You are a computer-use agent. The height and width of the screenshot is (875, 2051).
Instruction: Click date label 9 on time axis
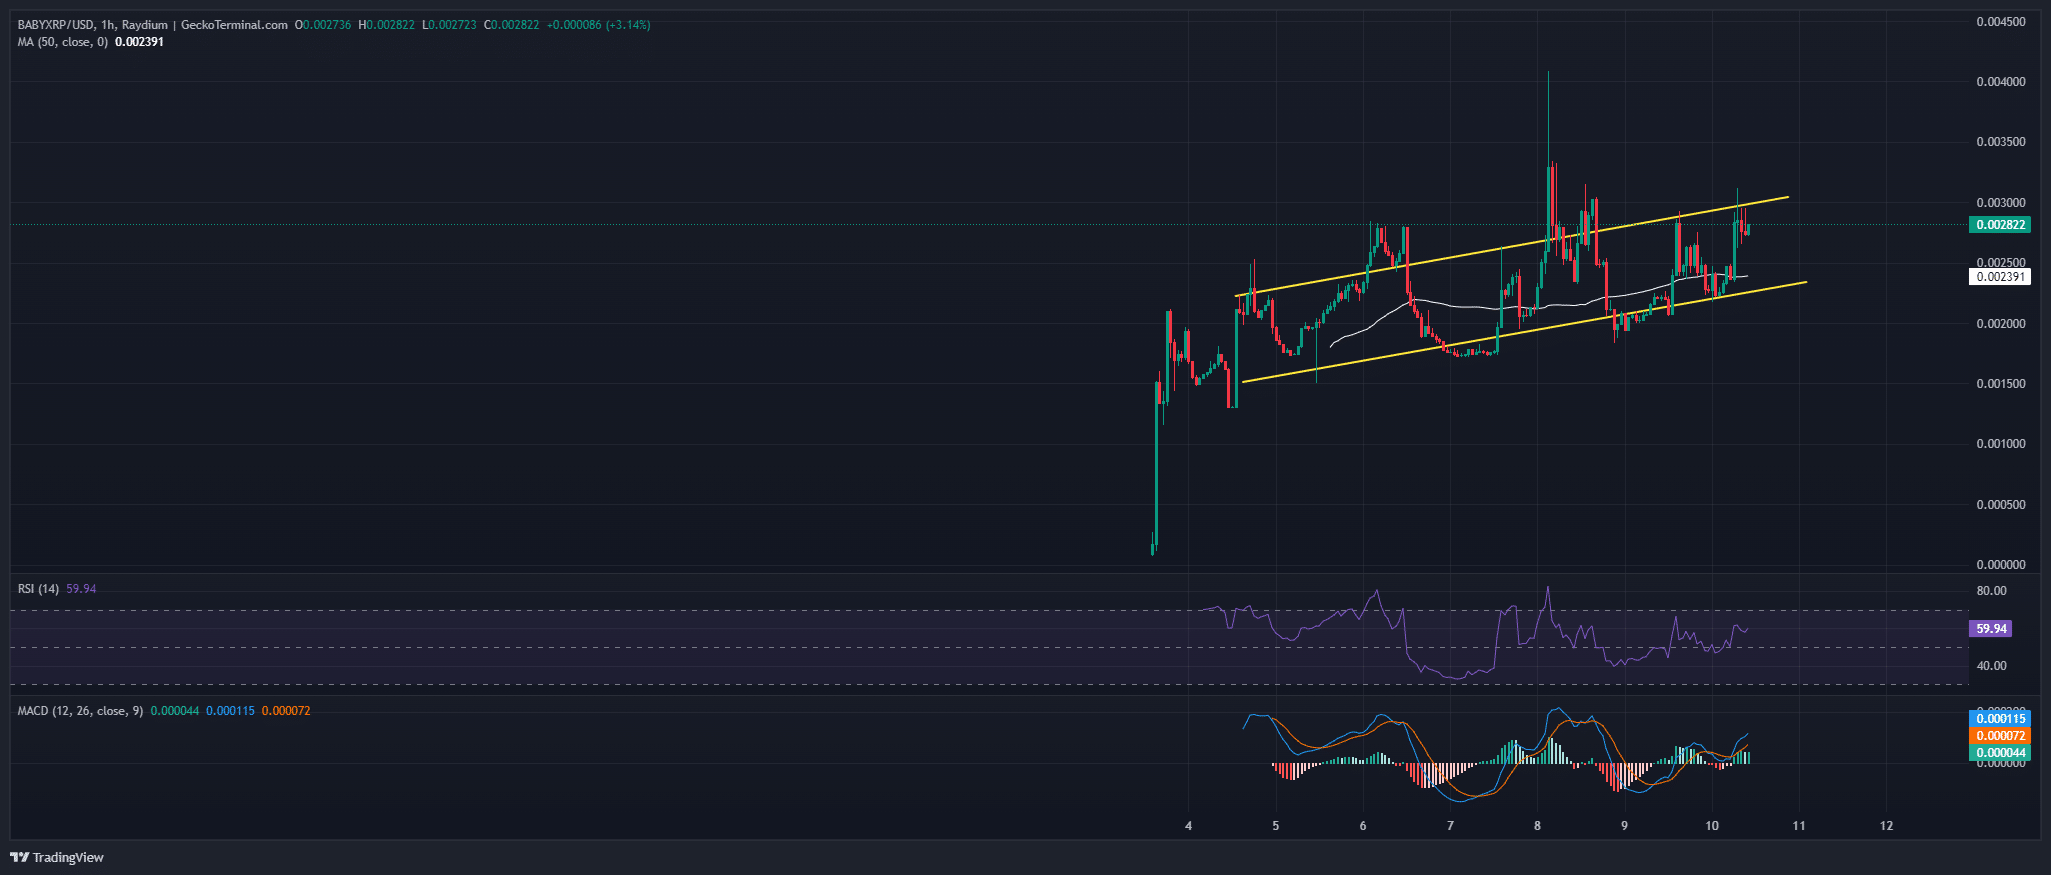[x=1624, y=826]
